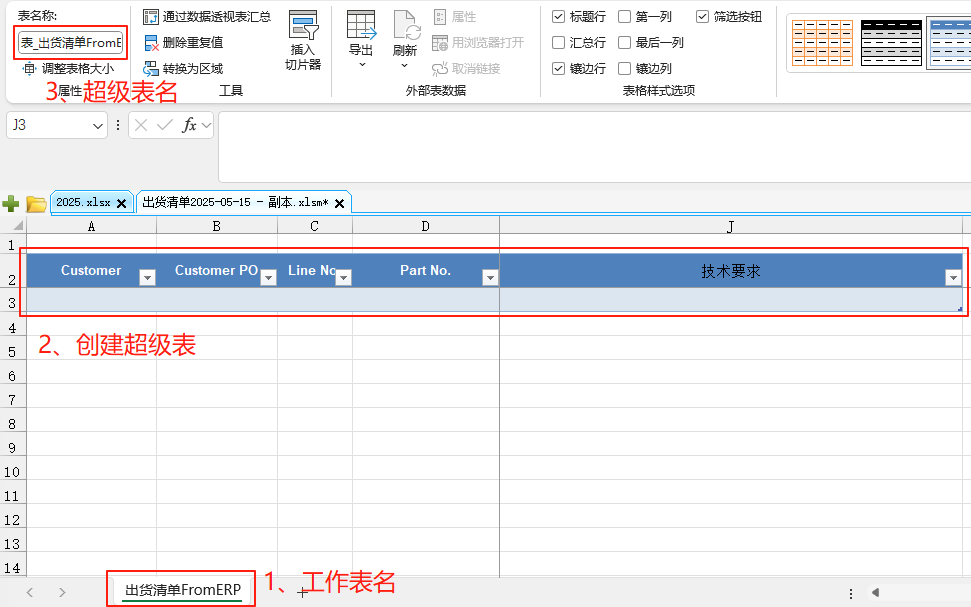
Task: Click the Name Box showing J3
Action: [x=50, y=125]
